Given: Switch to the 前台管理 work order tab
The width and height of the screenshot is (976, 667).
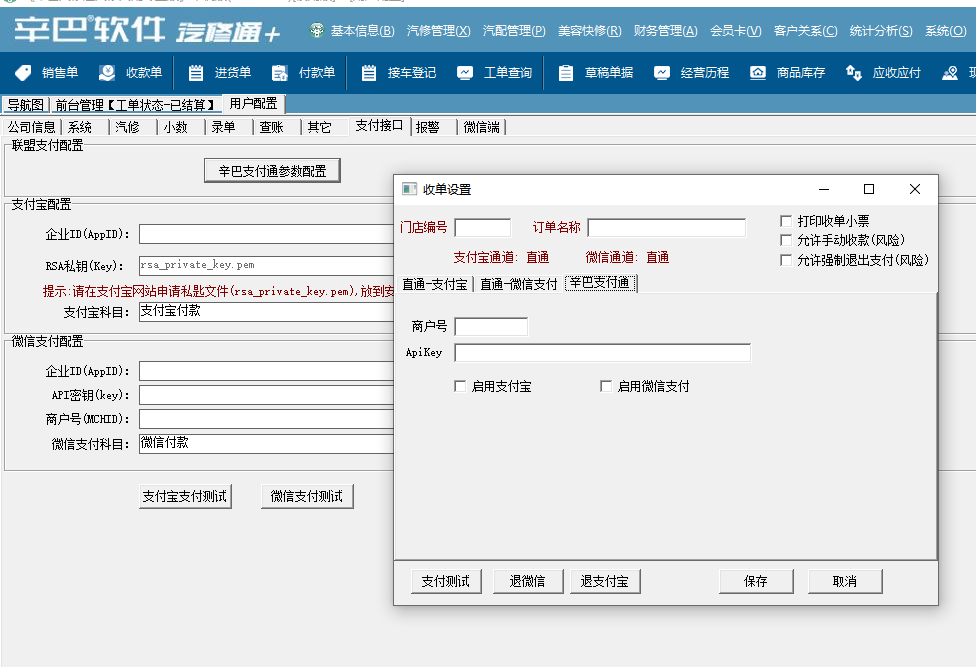Looking at the screenshot, I should (x=135, y=105).
